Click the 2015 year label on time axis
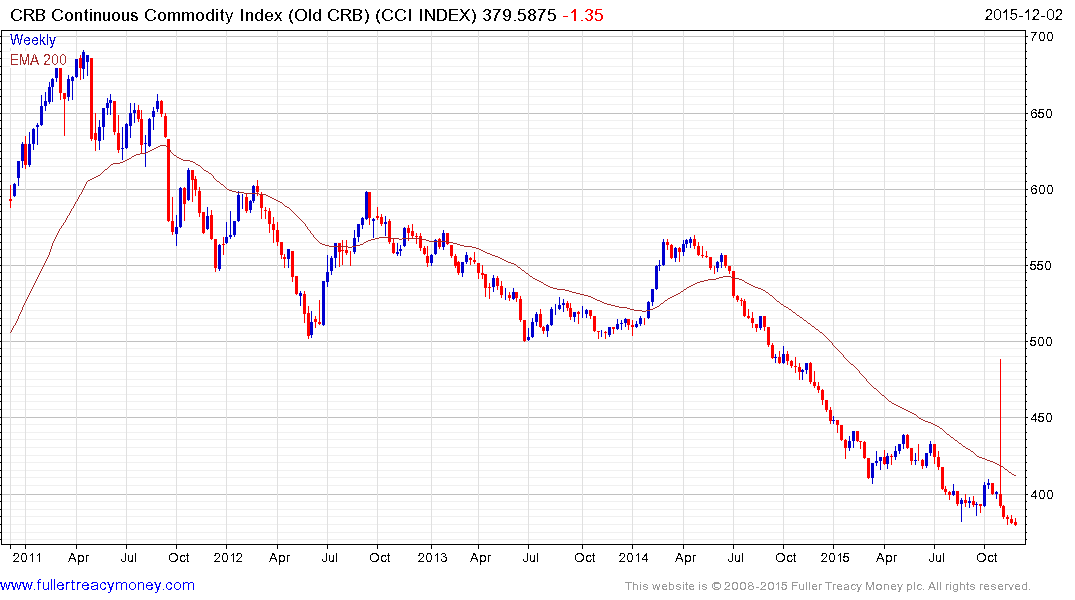The height and width of the screenshot is (600, 1075). pos(834,558)
